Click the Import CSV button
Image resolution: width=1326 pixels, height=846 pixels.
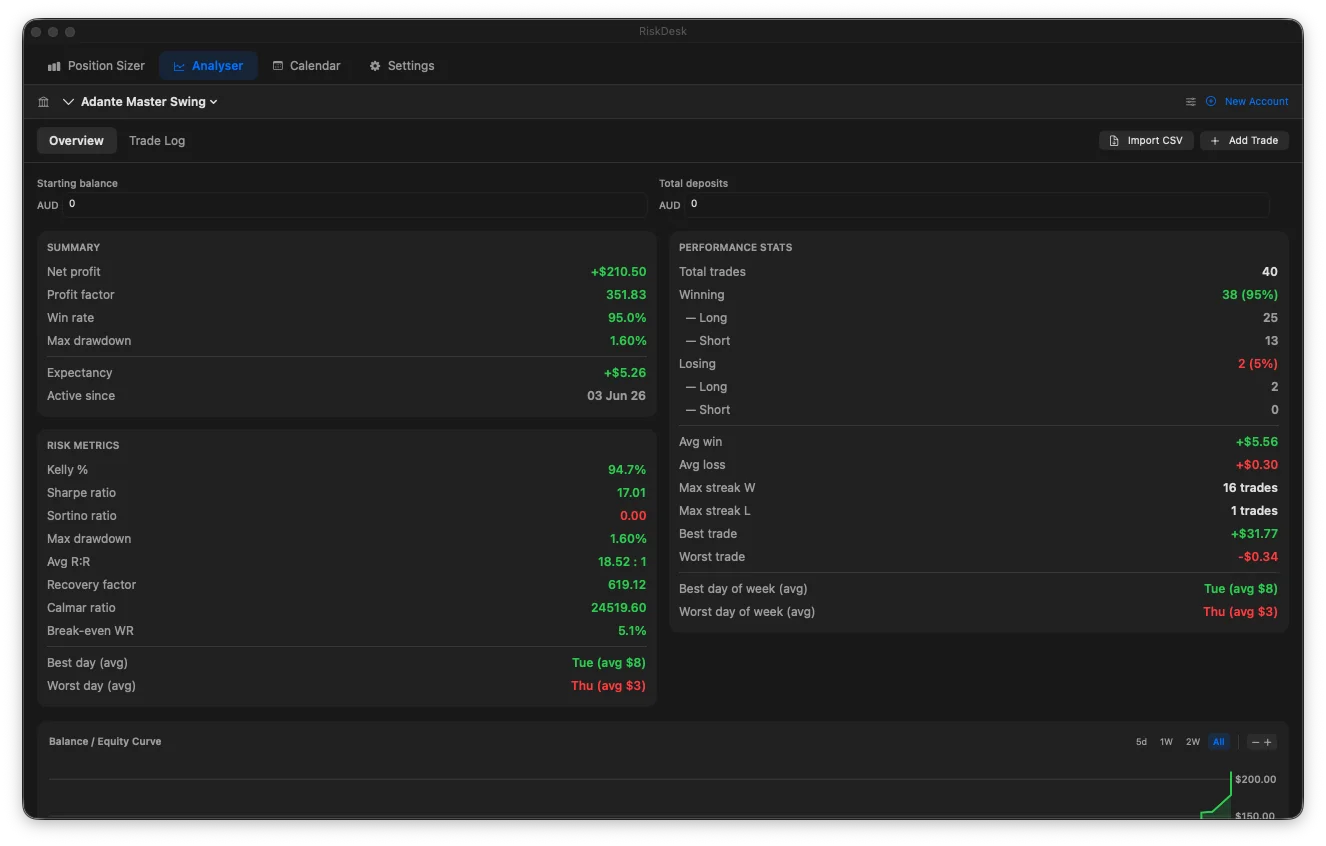click(1146, 141)
